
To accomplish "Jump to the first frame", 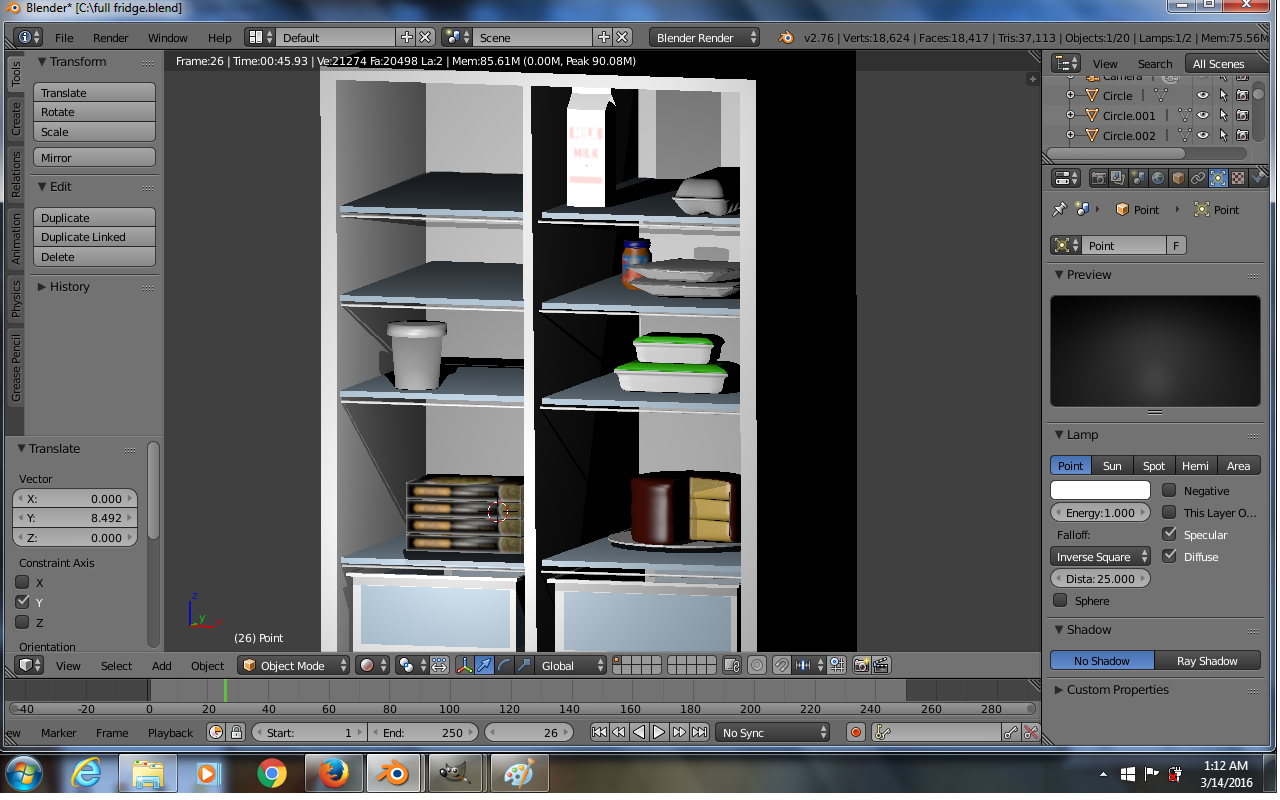I will coord(599,733).
